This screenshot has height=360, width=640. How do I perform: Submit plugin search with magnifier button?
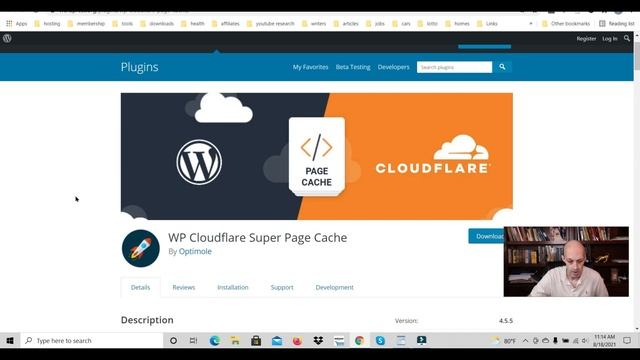pyautogui.click(x=502, y=67)
